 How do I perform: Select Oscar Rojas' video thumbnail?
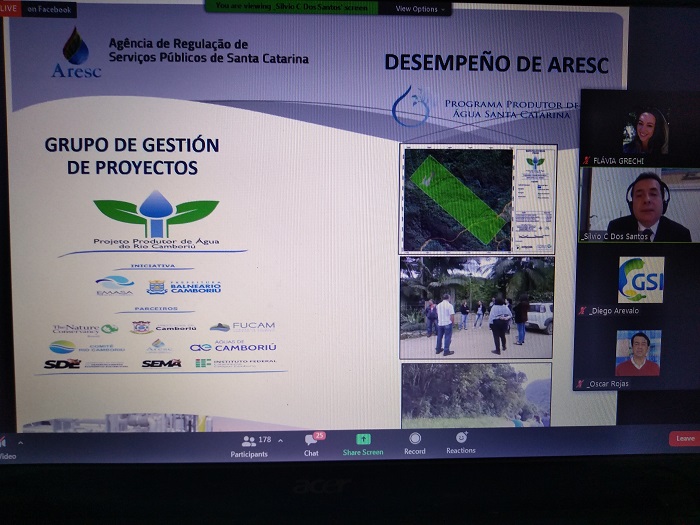coord(638,353)
